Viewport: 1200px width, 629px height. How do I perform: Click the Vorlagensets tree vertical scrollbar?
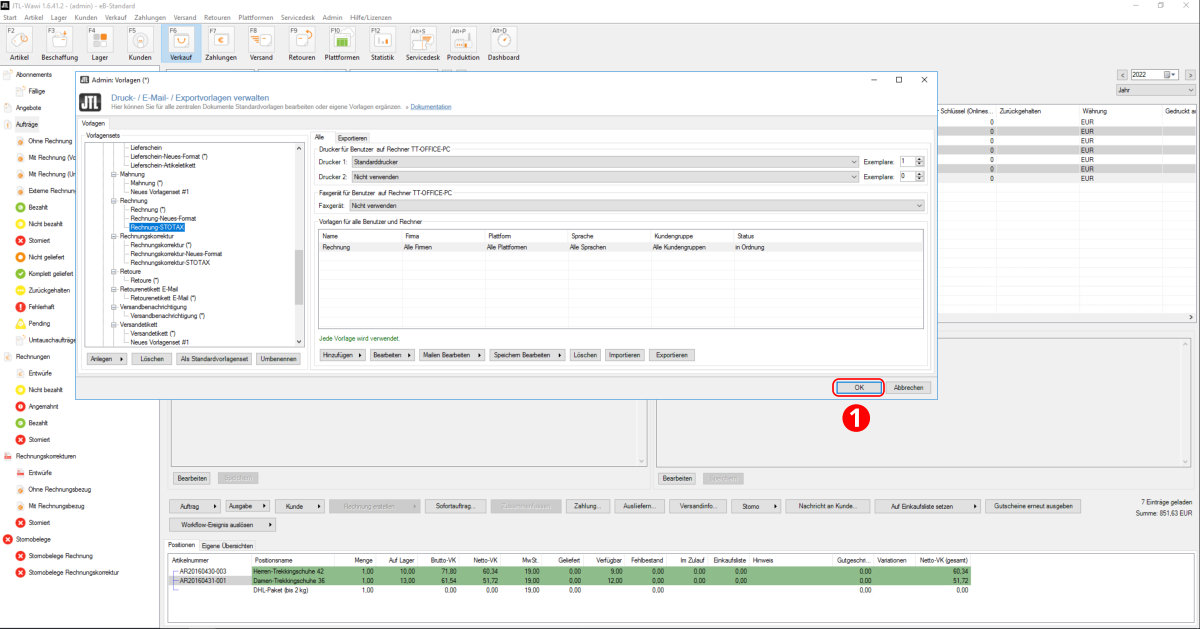coord(298,276)
